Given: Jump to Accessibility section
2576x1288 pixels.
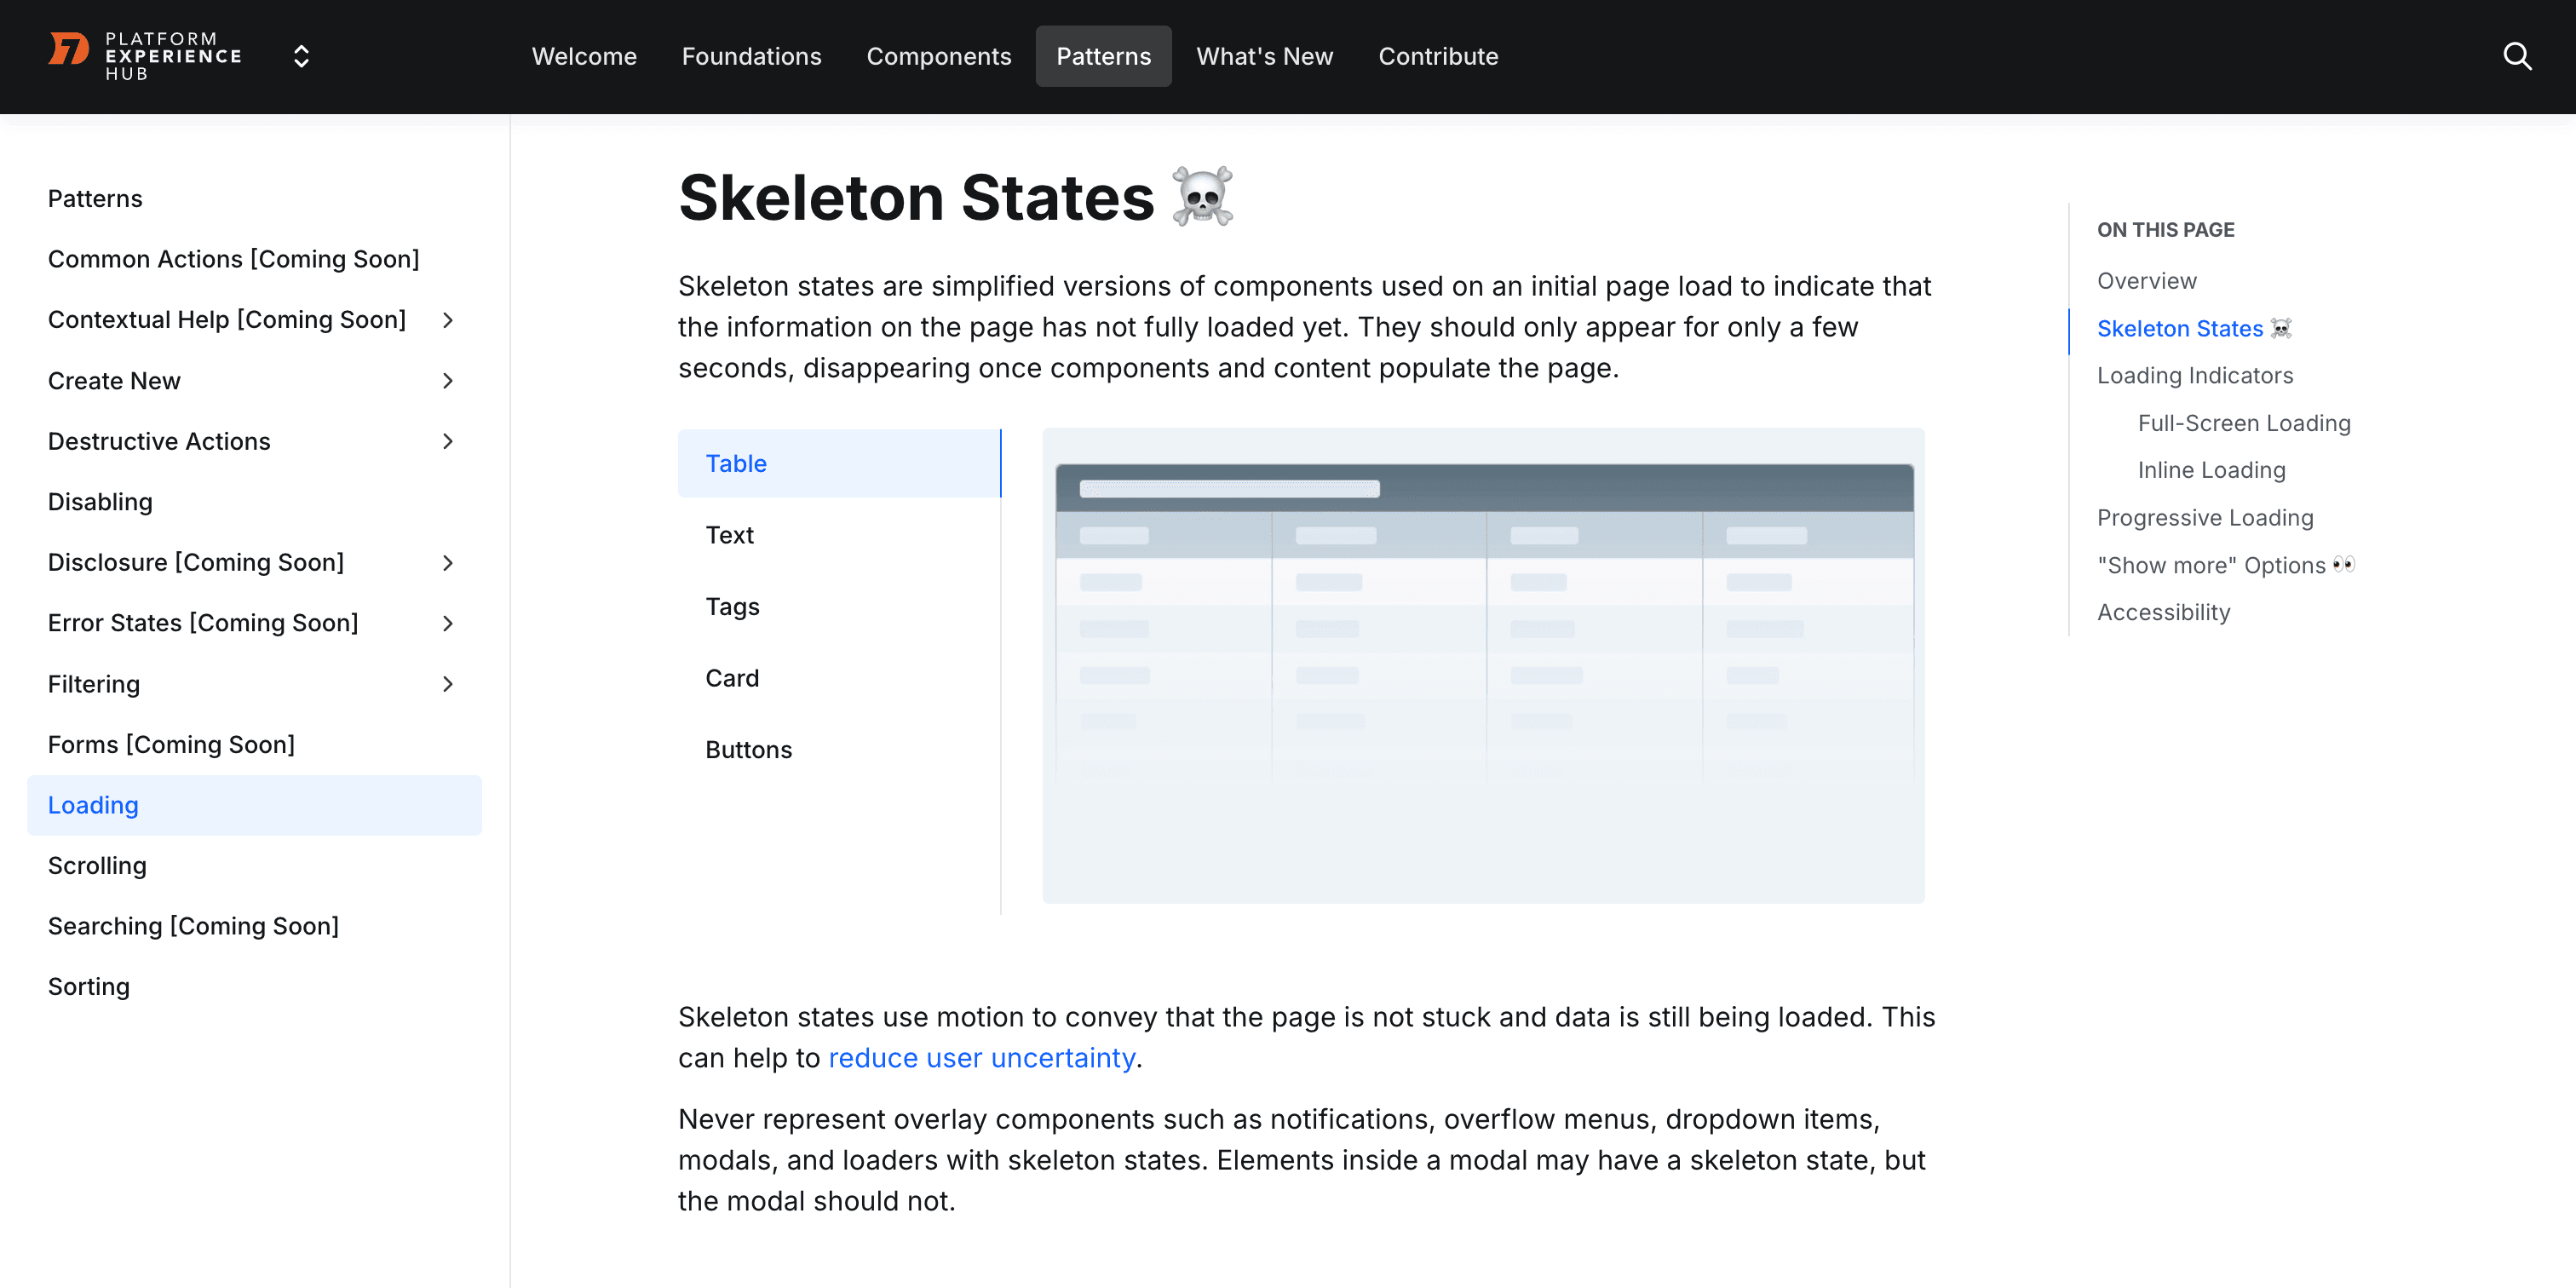Looking at the screenshot, I should point(2163,612).
